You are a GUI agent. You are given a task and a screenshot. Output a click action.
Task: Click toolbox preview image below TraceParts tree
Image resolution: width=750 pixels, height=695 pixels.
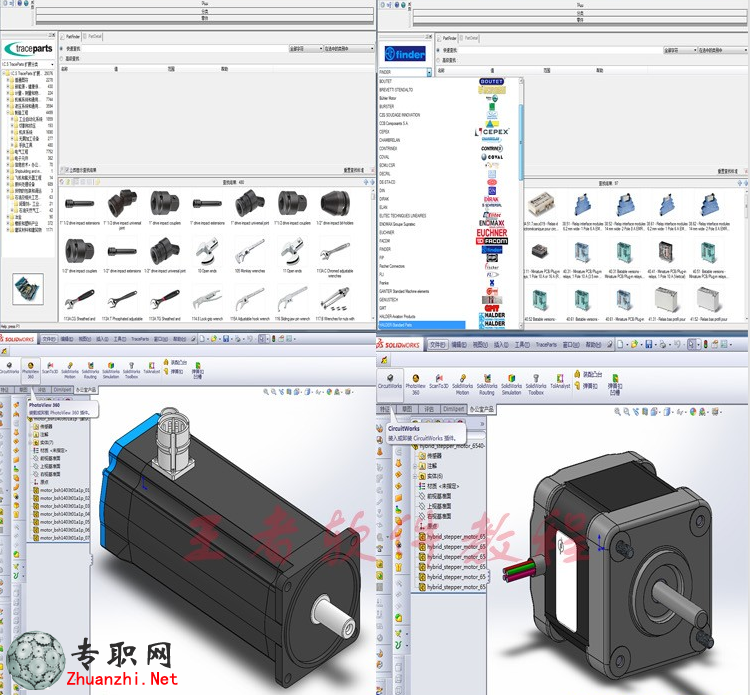click(x=28, y=288)
